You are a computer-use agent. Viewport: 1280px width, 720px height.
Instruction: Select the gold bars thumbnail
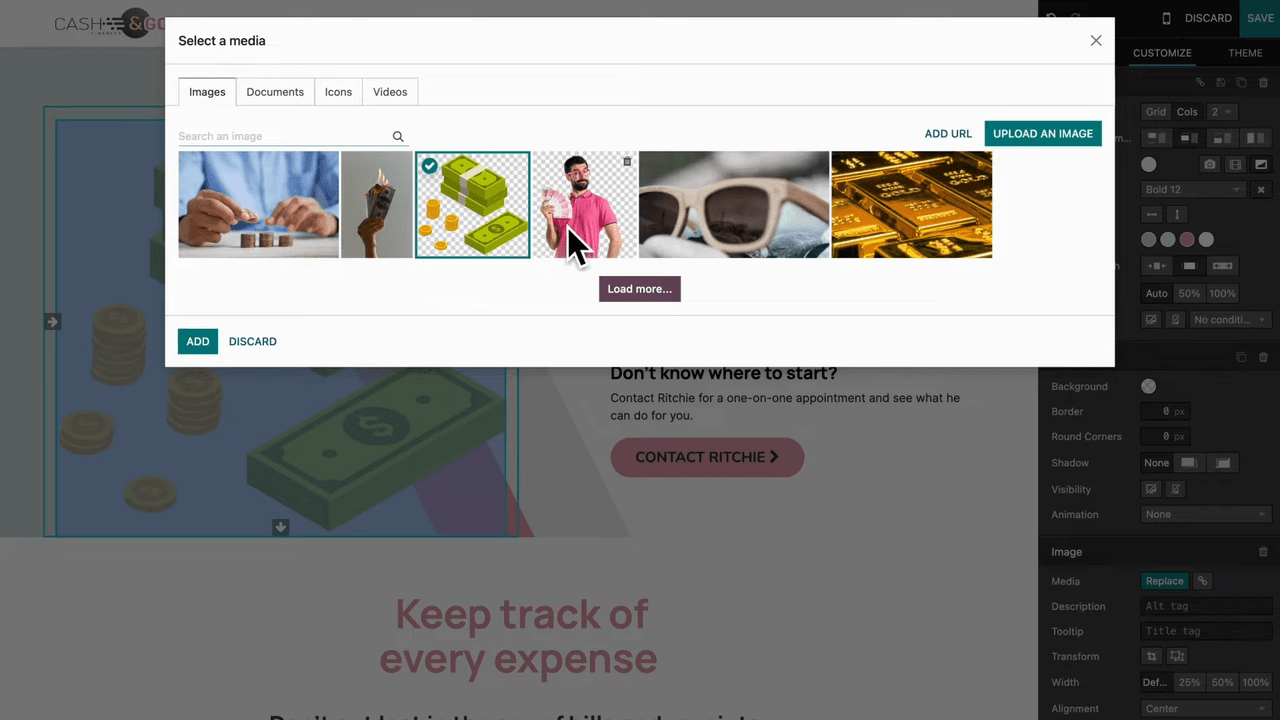[912, 205]
